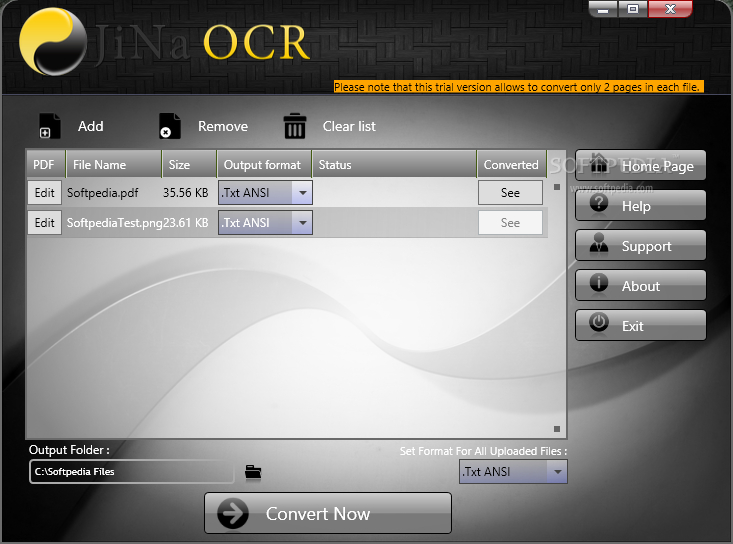Image resolution: width=733 pixels, height=544 pixels.
Task: Click the Exit button
Action: pyautogui.click(x=640, y=325)
